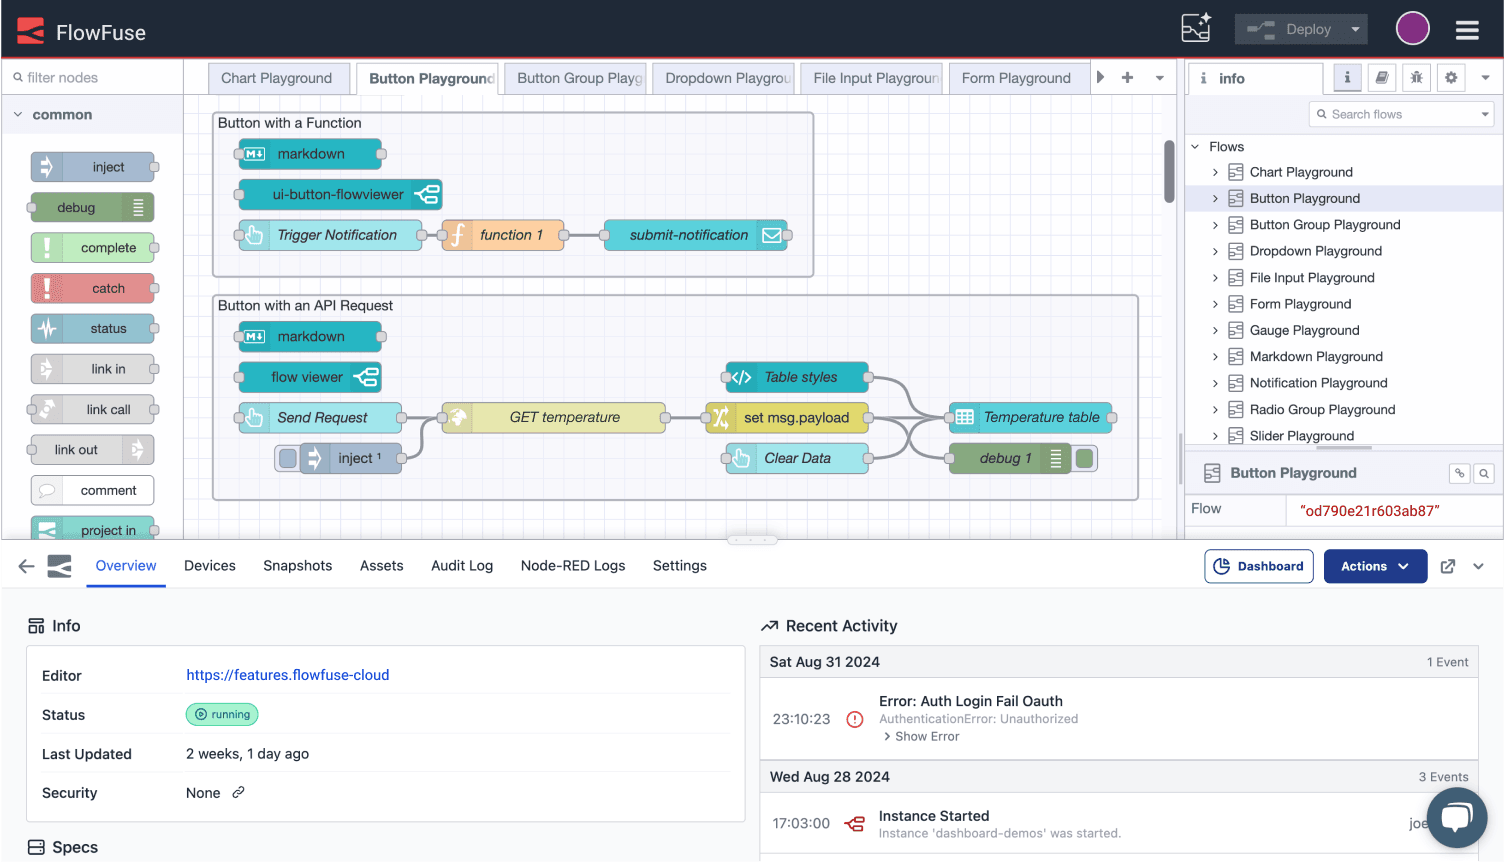The height and width of the screenshot is (862, 1504).
Task: Open the help panel (book icon)
Action: (1381, 77)
